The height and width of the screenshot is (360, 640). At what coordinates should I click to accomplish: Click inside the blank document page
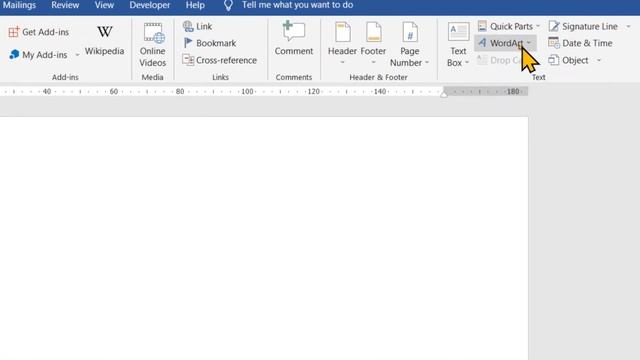[x=264, y=238]
